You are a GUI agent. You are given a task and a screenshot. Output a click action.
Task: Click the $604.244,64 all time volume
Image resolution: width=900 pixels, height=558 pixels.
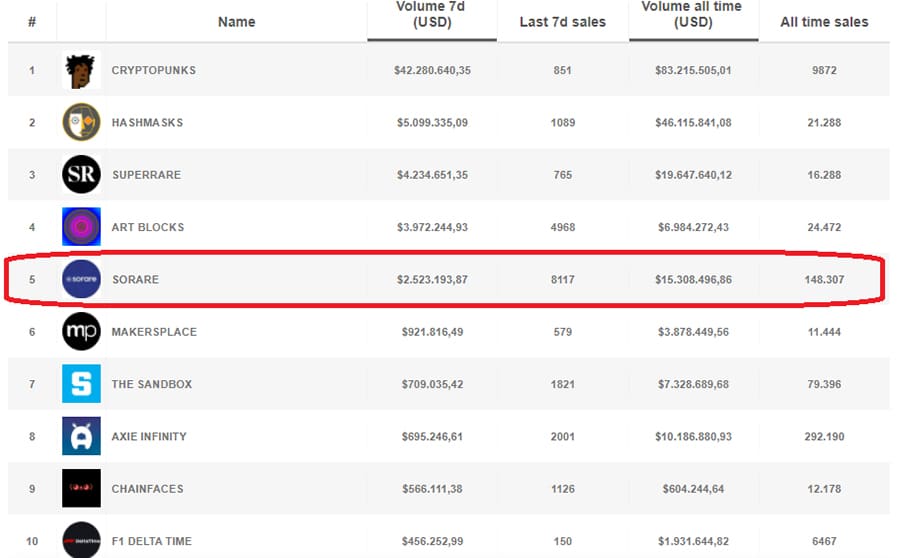point(693,488)
